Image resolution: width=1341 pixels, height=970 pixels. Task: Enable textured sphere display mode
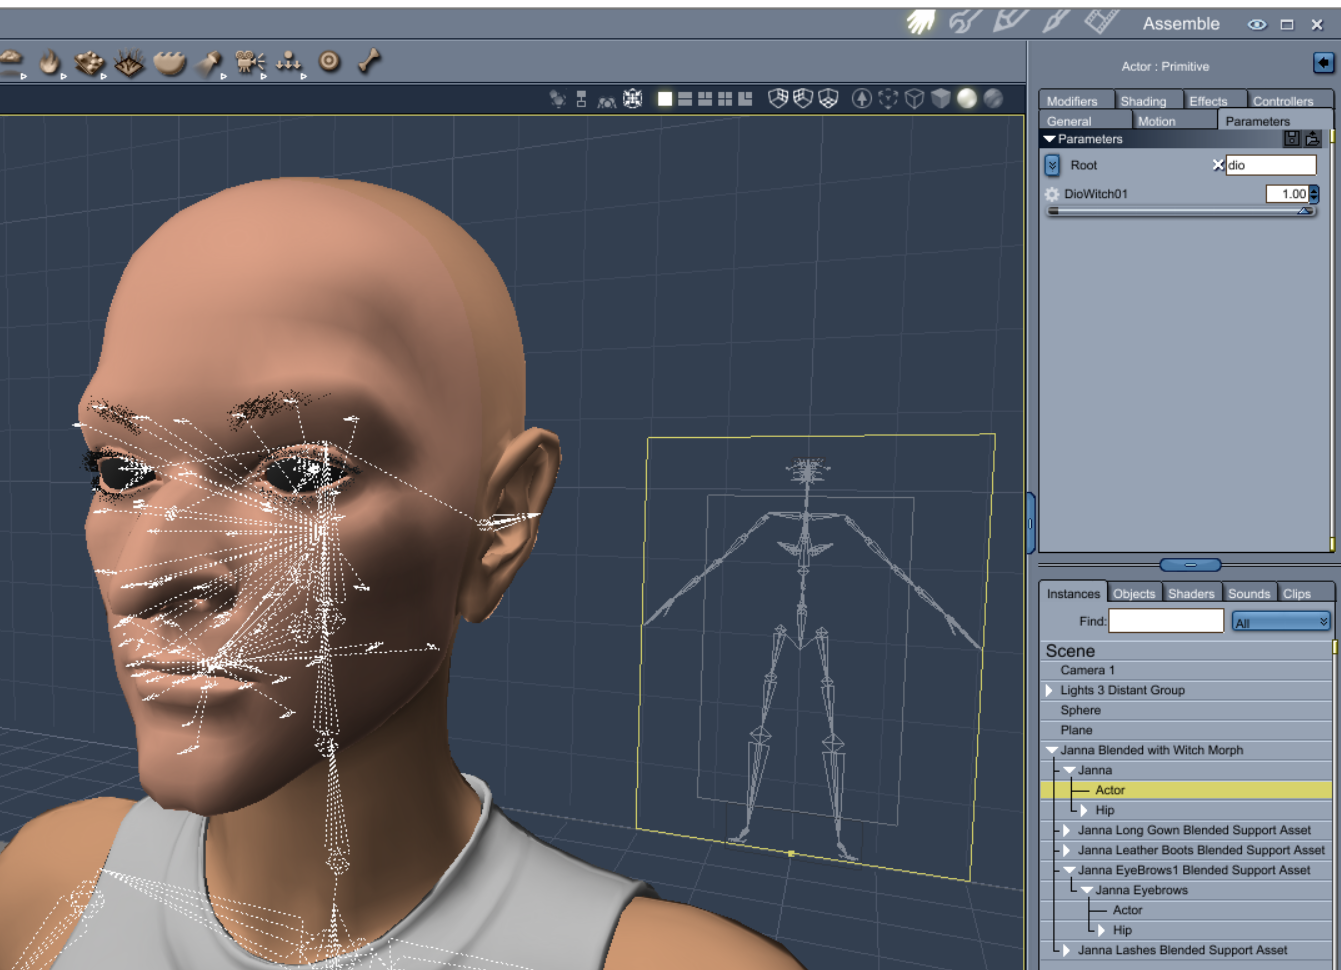click(x=993, y=98)
